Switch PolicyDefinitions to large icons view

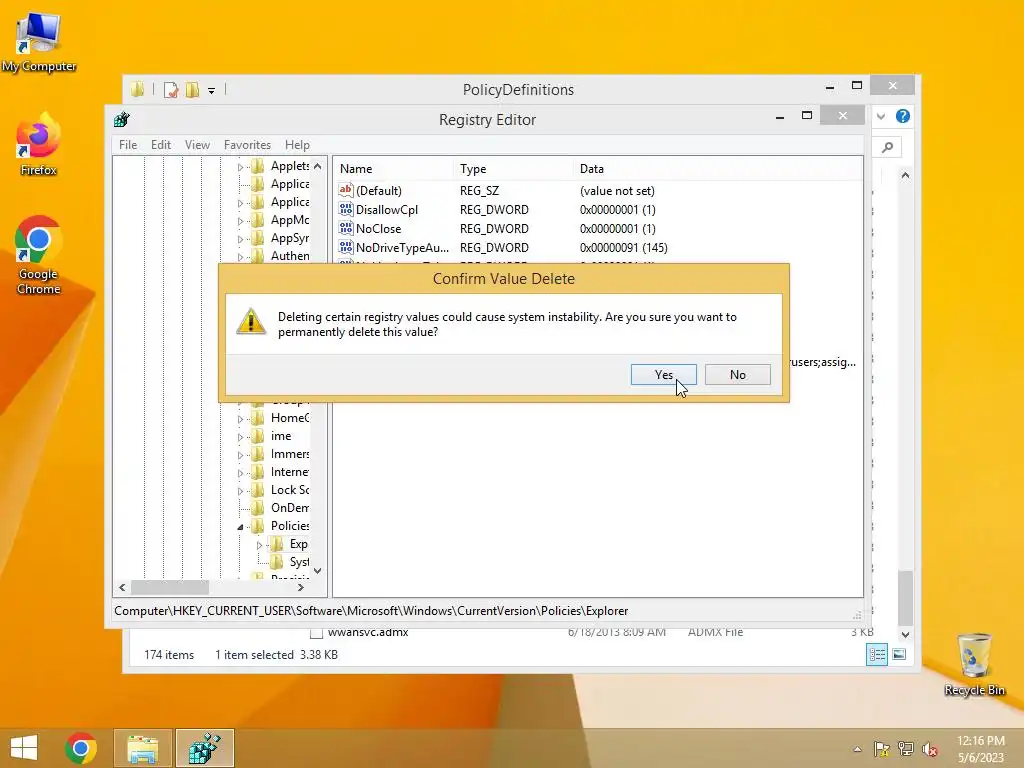click(x=899, y=654)
